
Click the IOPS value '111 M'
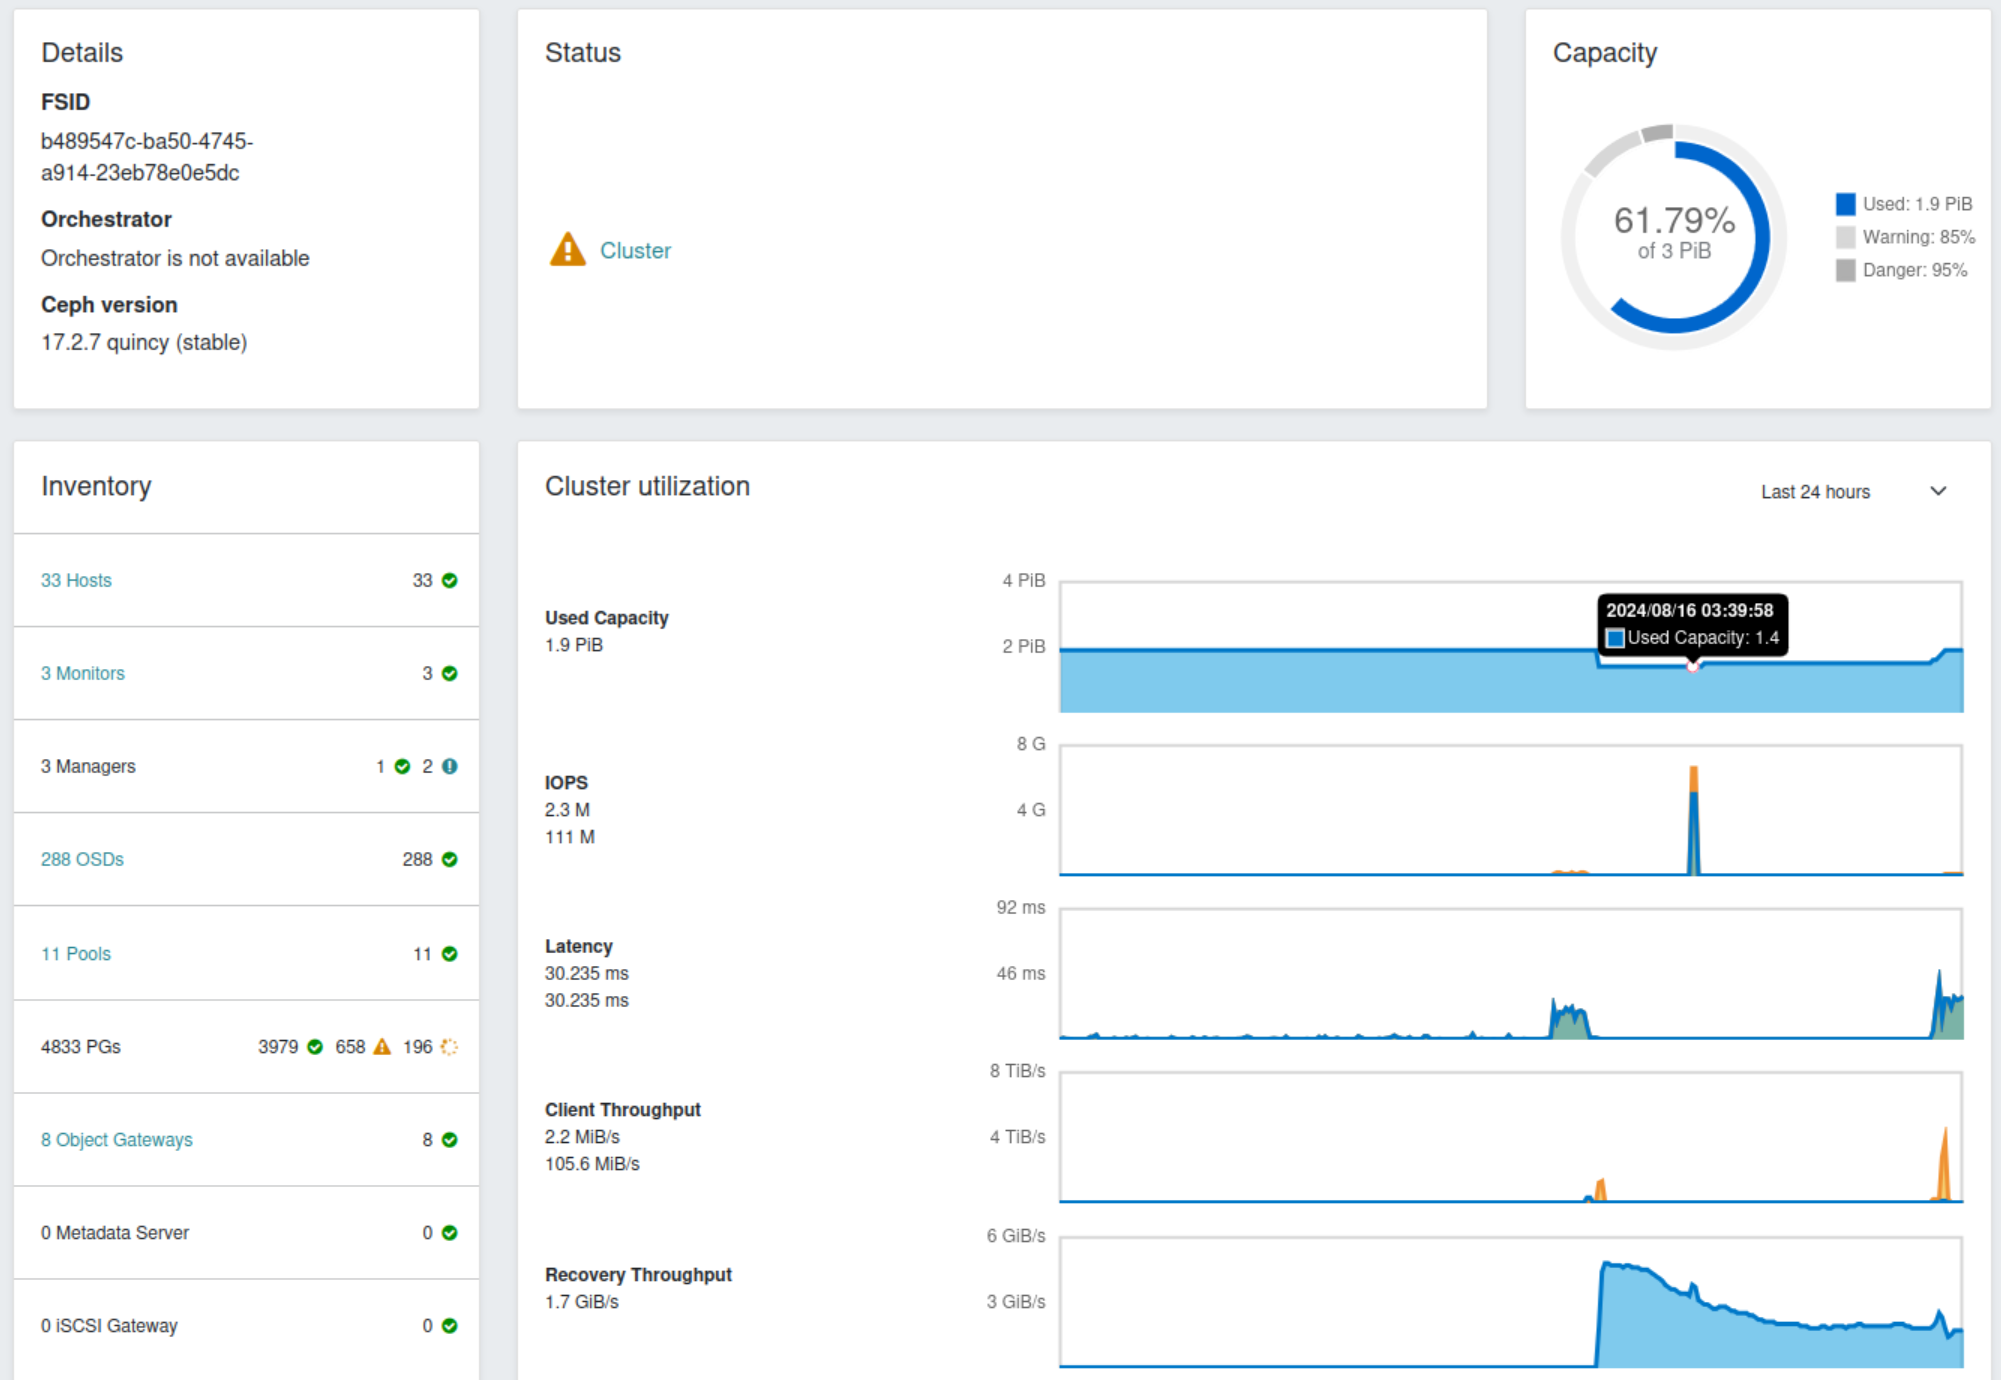pos(570,836)
